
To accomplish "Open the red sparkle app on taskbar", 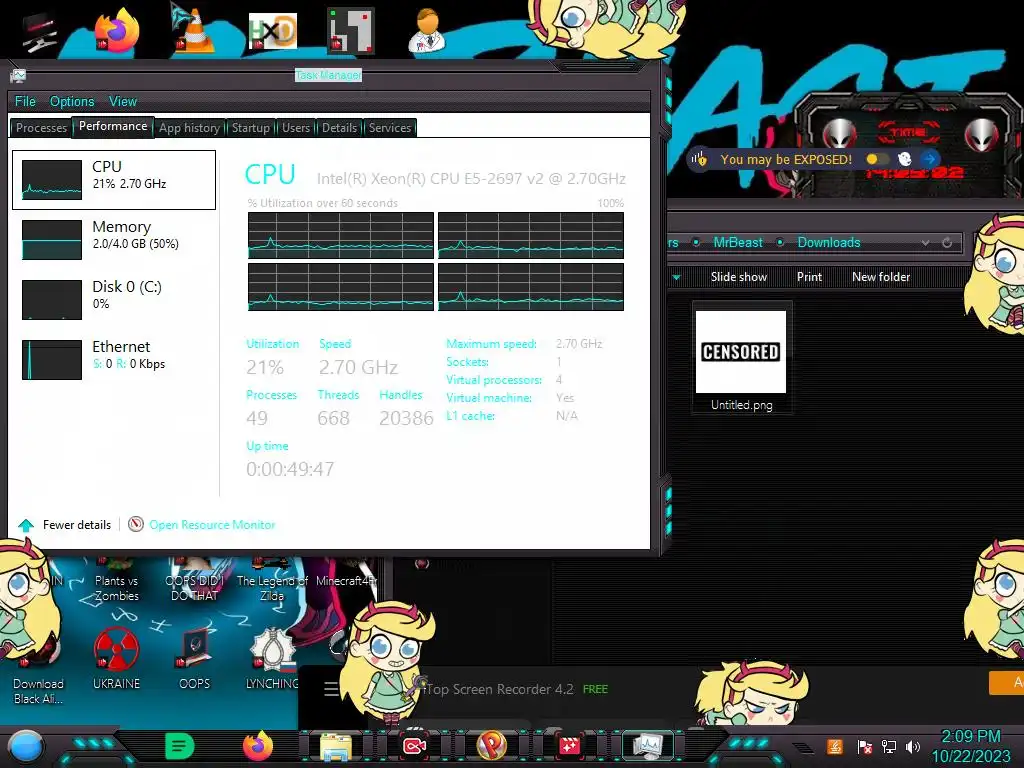I will click(569, 746).
